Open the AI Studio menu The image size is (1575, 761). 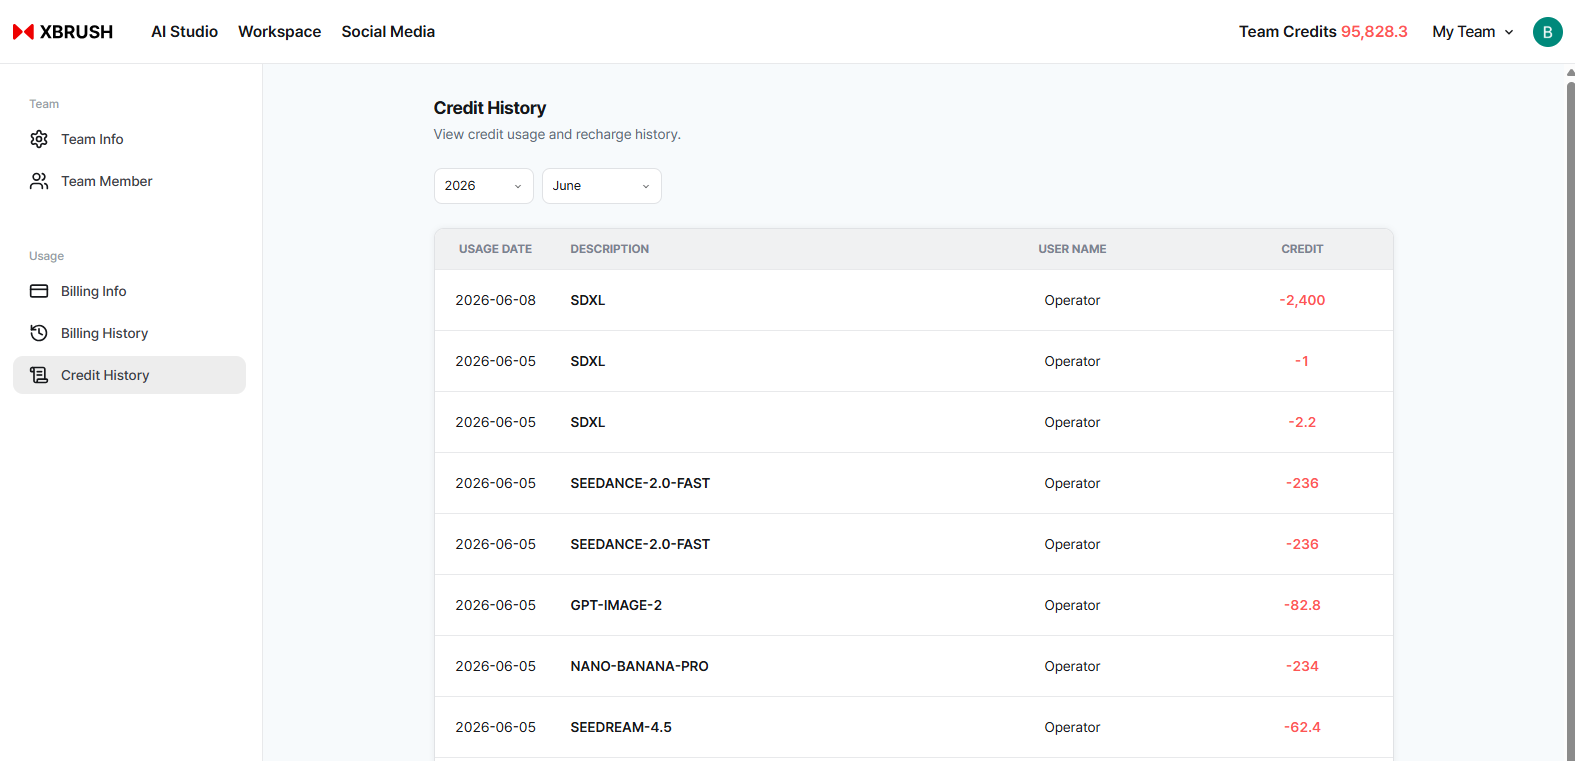pos(184,32)
